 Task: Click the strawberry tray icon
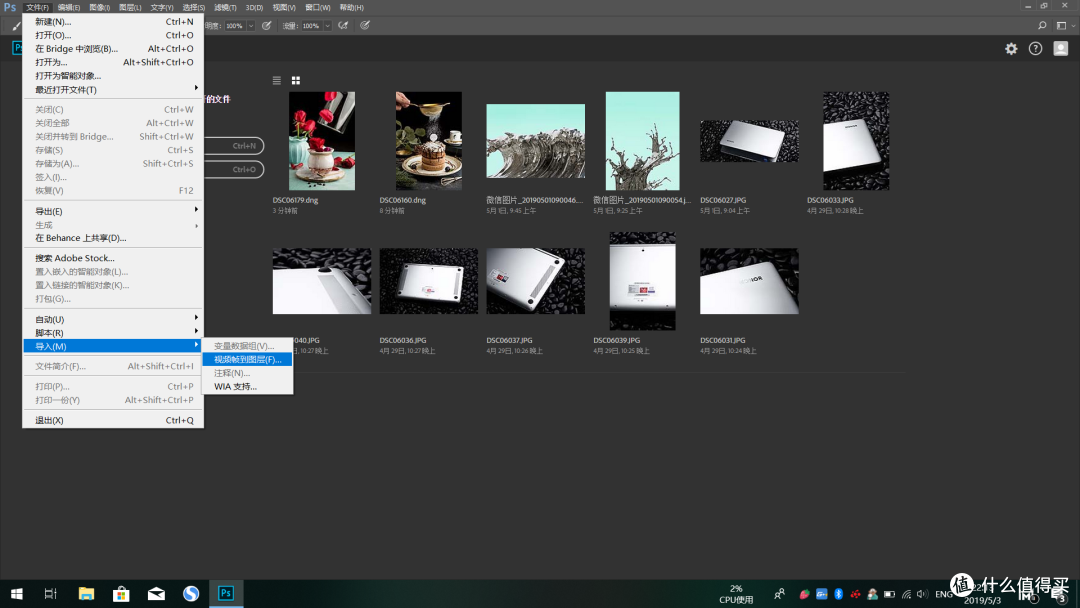pos(804,594)
